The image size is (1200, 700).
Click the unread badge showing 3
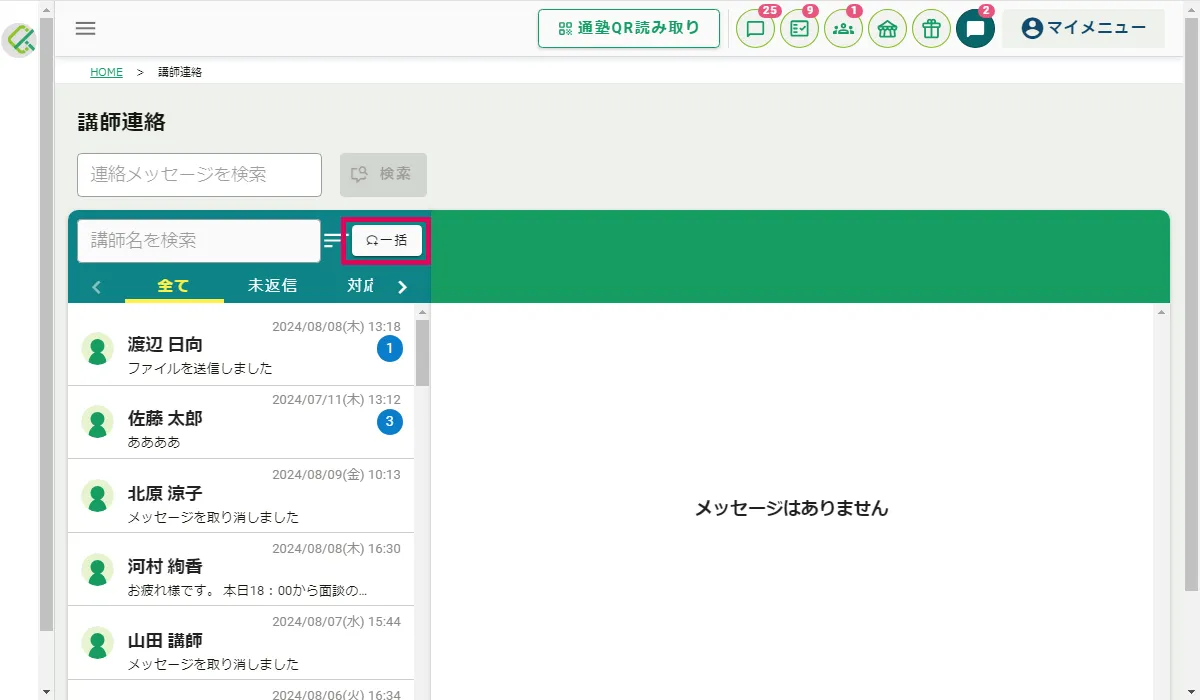pos(390,421)
